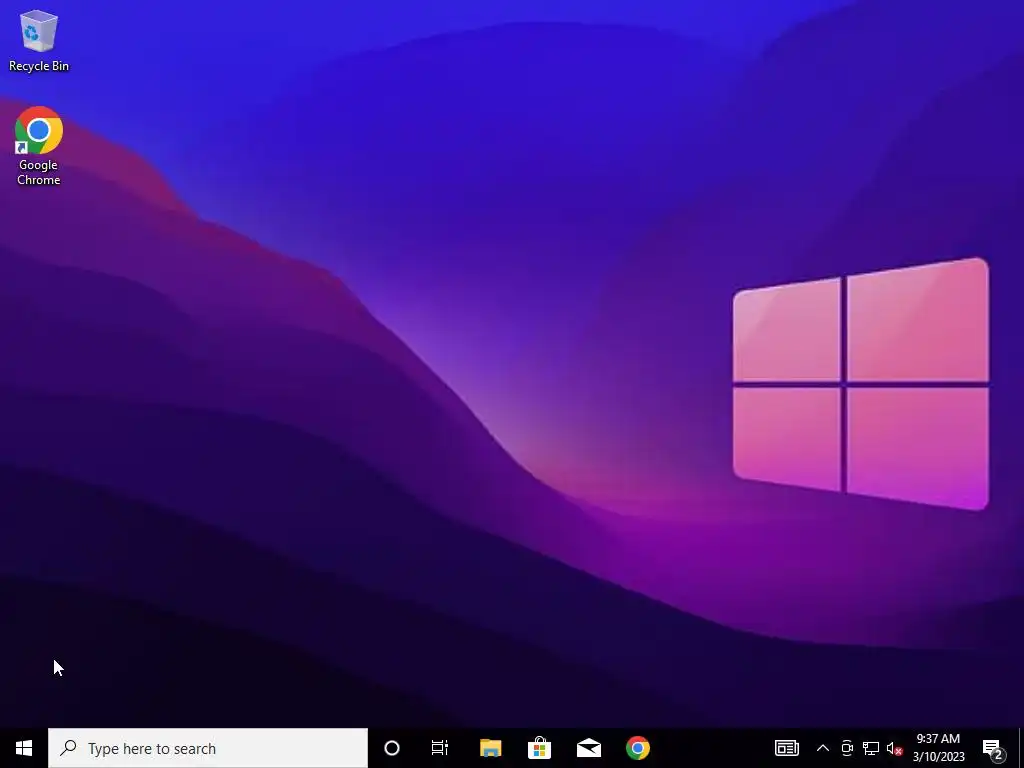Open the clock showing 9:37 AM
Screen dimensions: 1024x768
coord(938,748)
